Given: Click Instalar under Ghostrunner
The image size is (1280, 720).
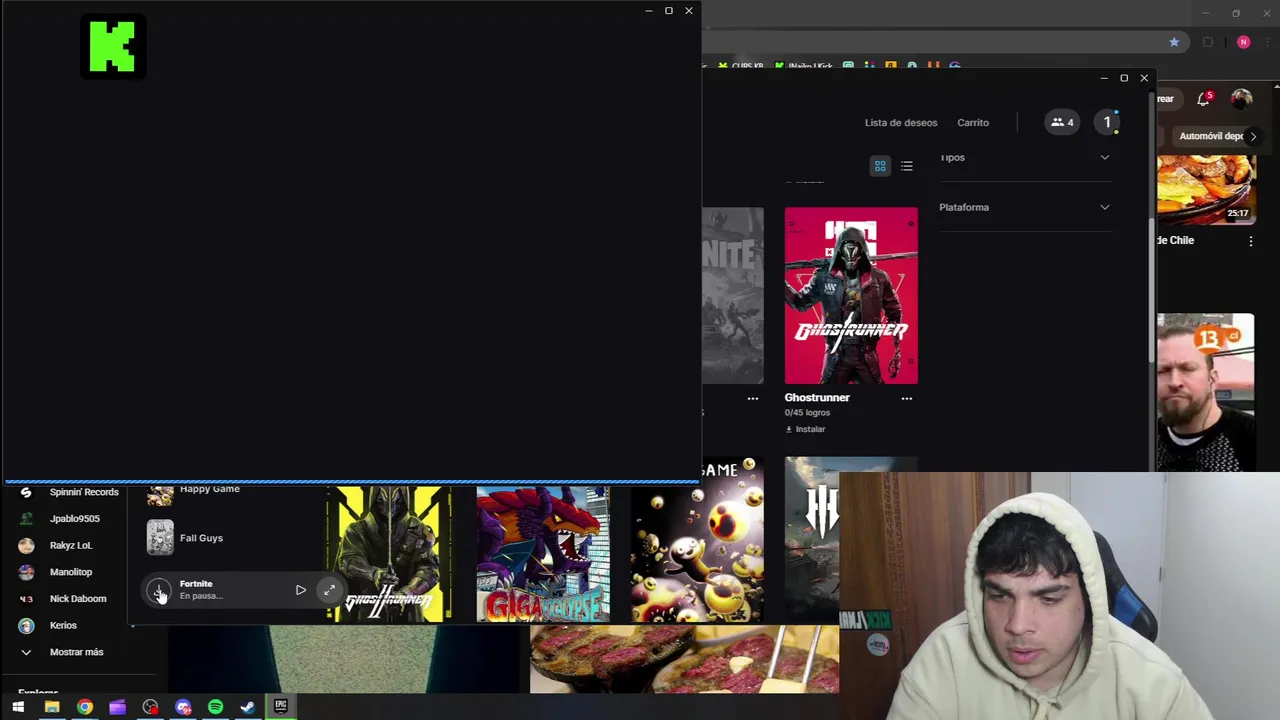Looking at the screenshot, I should (x=806, y=429).
